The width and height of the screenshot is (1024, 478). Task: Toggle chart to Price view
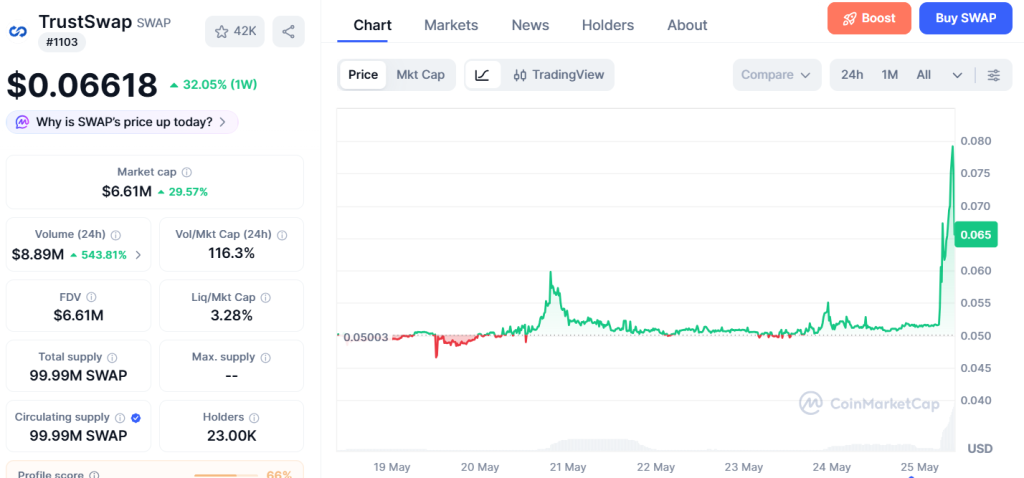pyautogui.click(x=363, y=74)
